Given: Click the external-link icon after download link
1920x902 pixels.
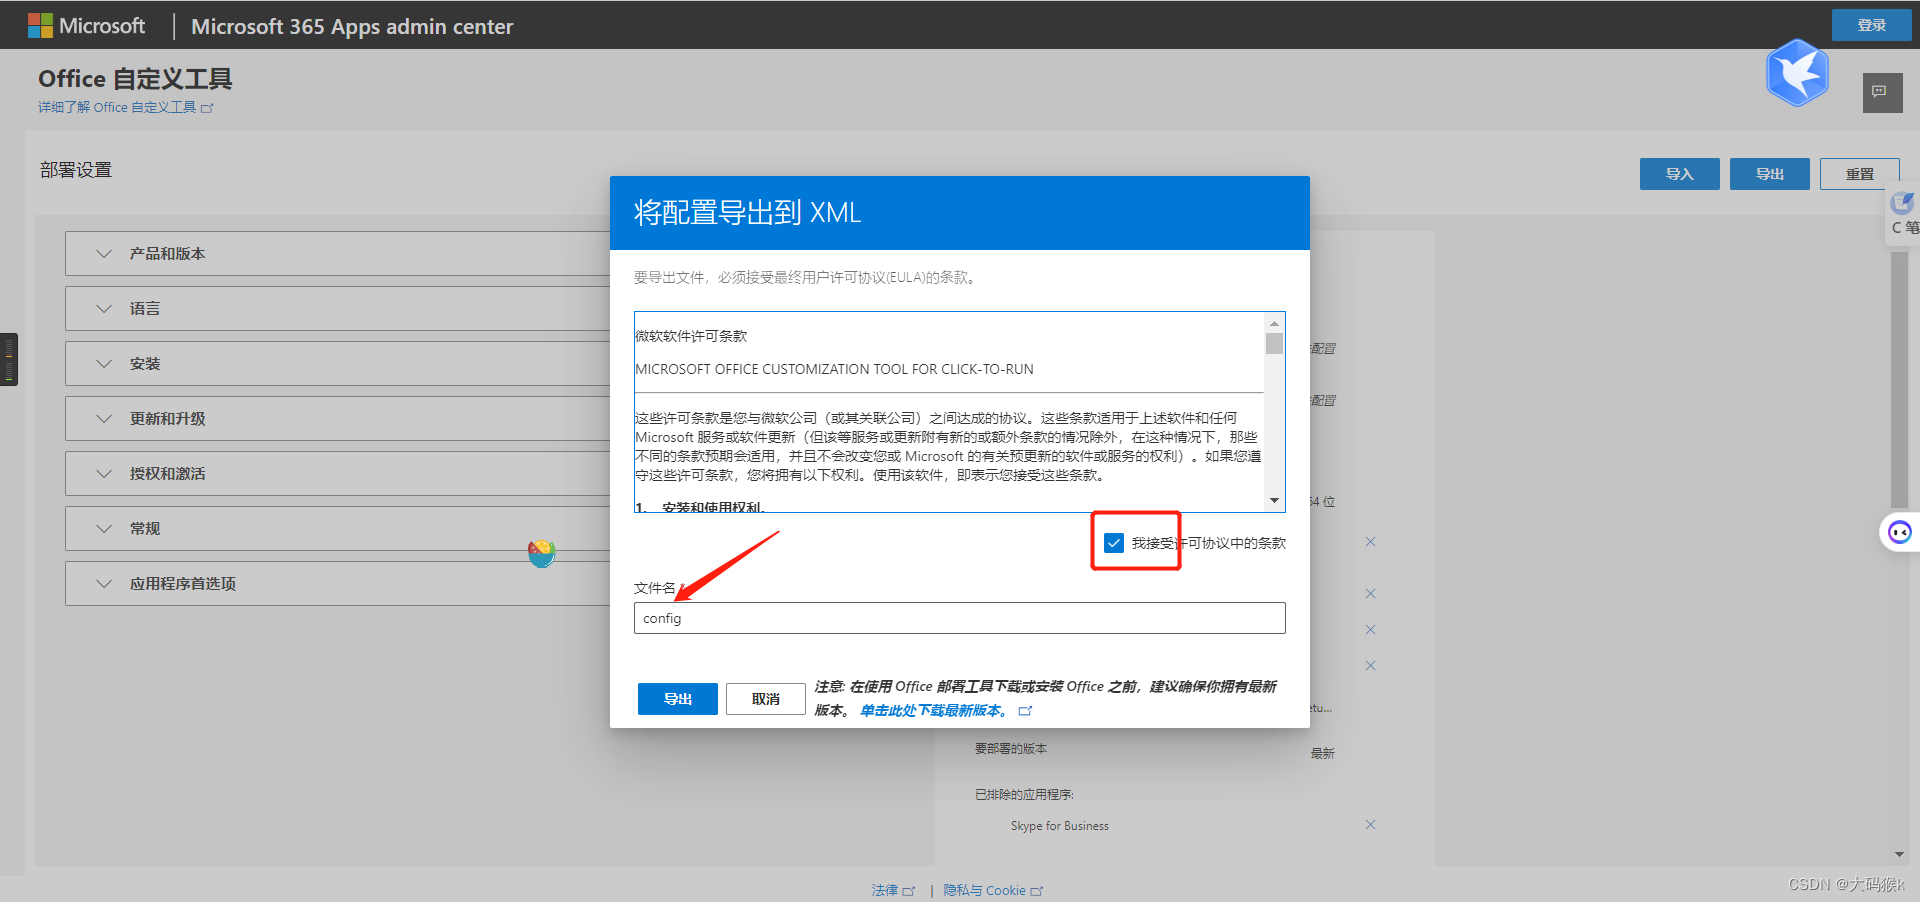Looking at the screenshot, I should pyautogui.click(x=1025, y=711).
